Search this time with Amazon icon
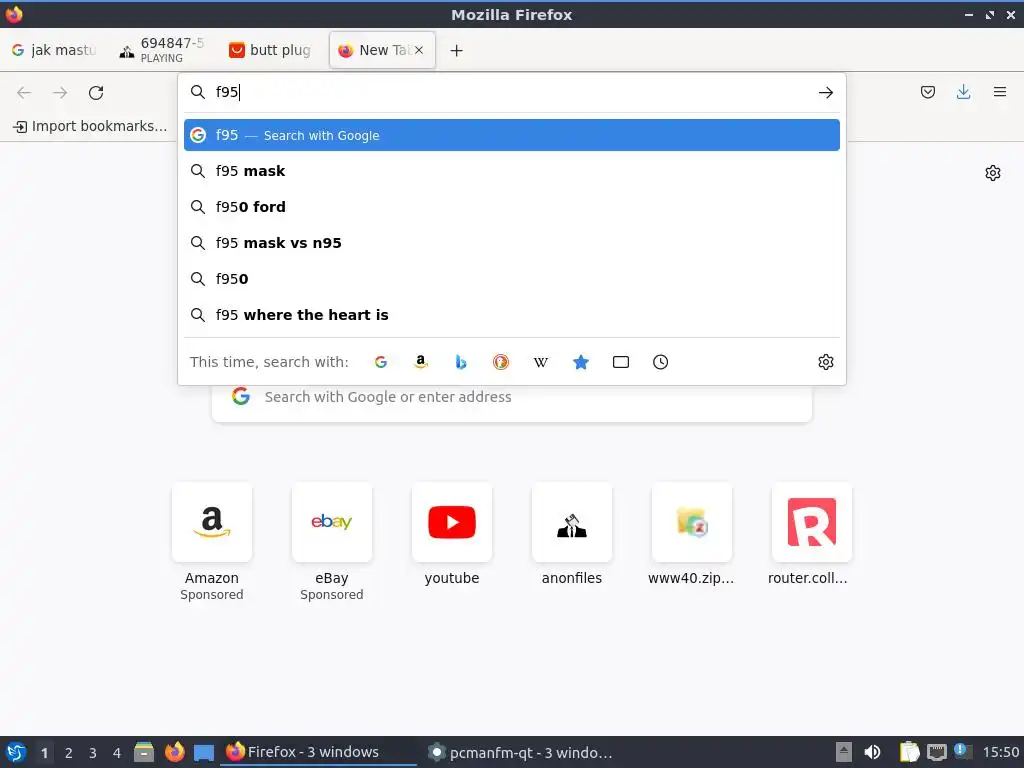 tap(421, 362)
